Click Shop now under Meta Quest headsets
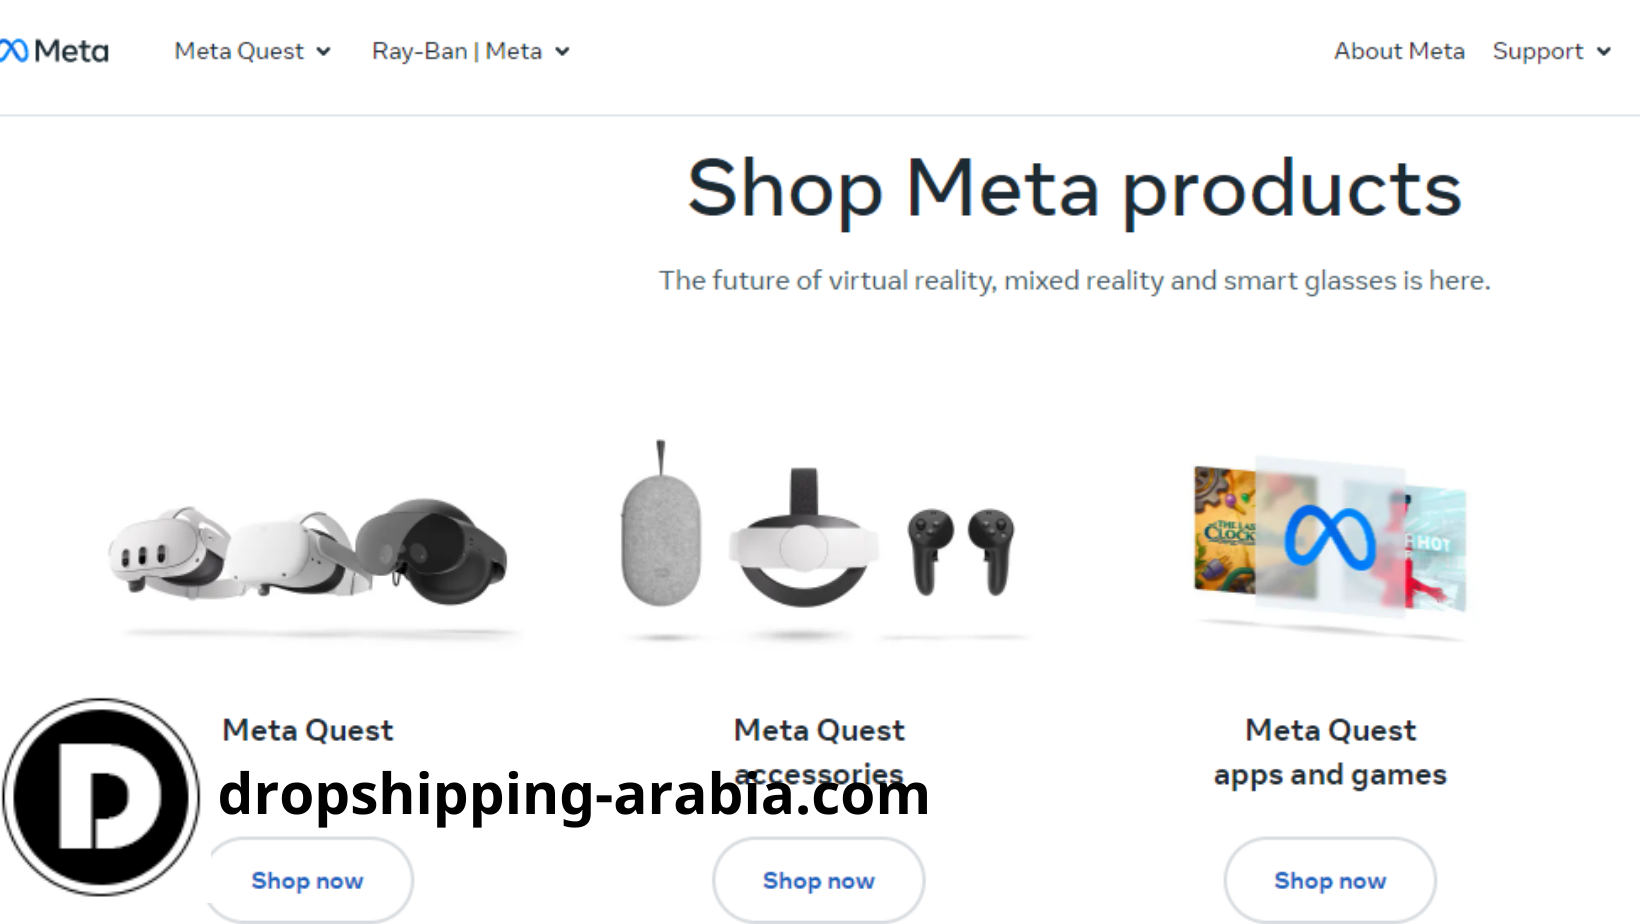Viewport: 1640px width, 924px height. 308,881
